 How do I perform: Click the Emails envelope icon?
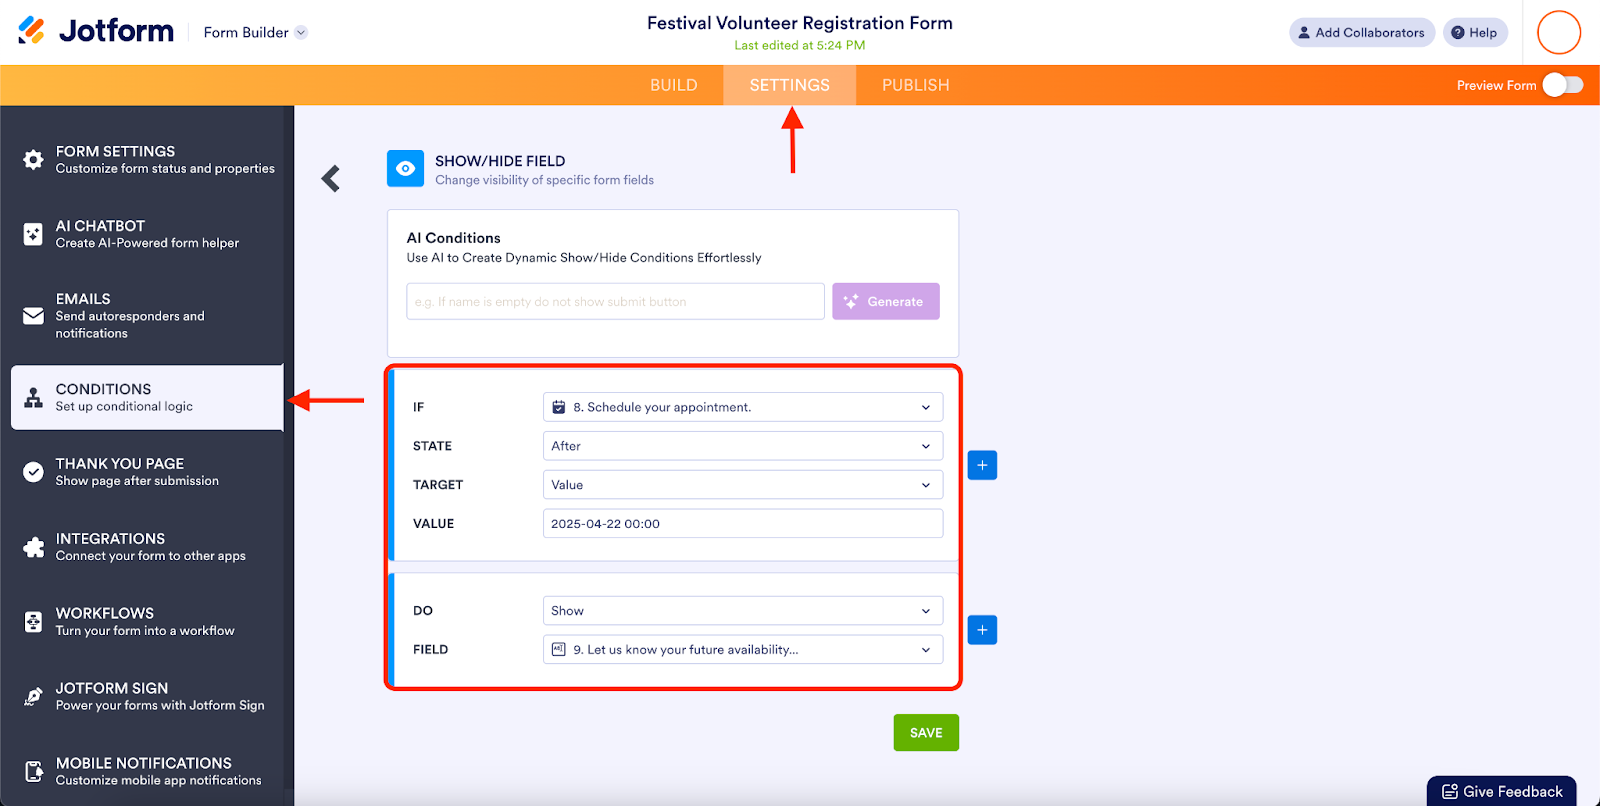tap(33, 316)
